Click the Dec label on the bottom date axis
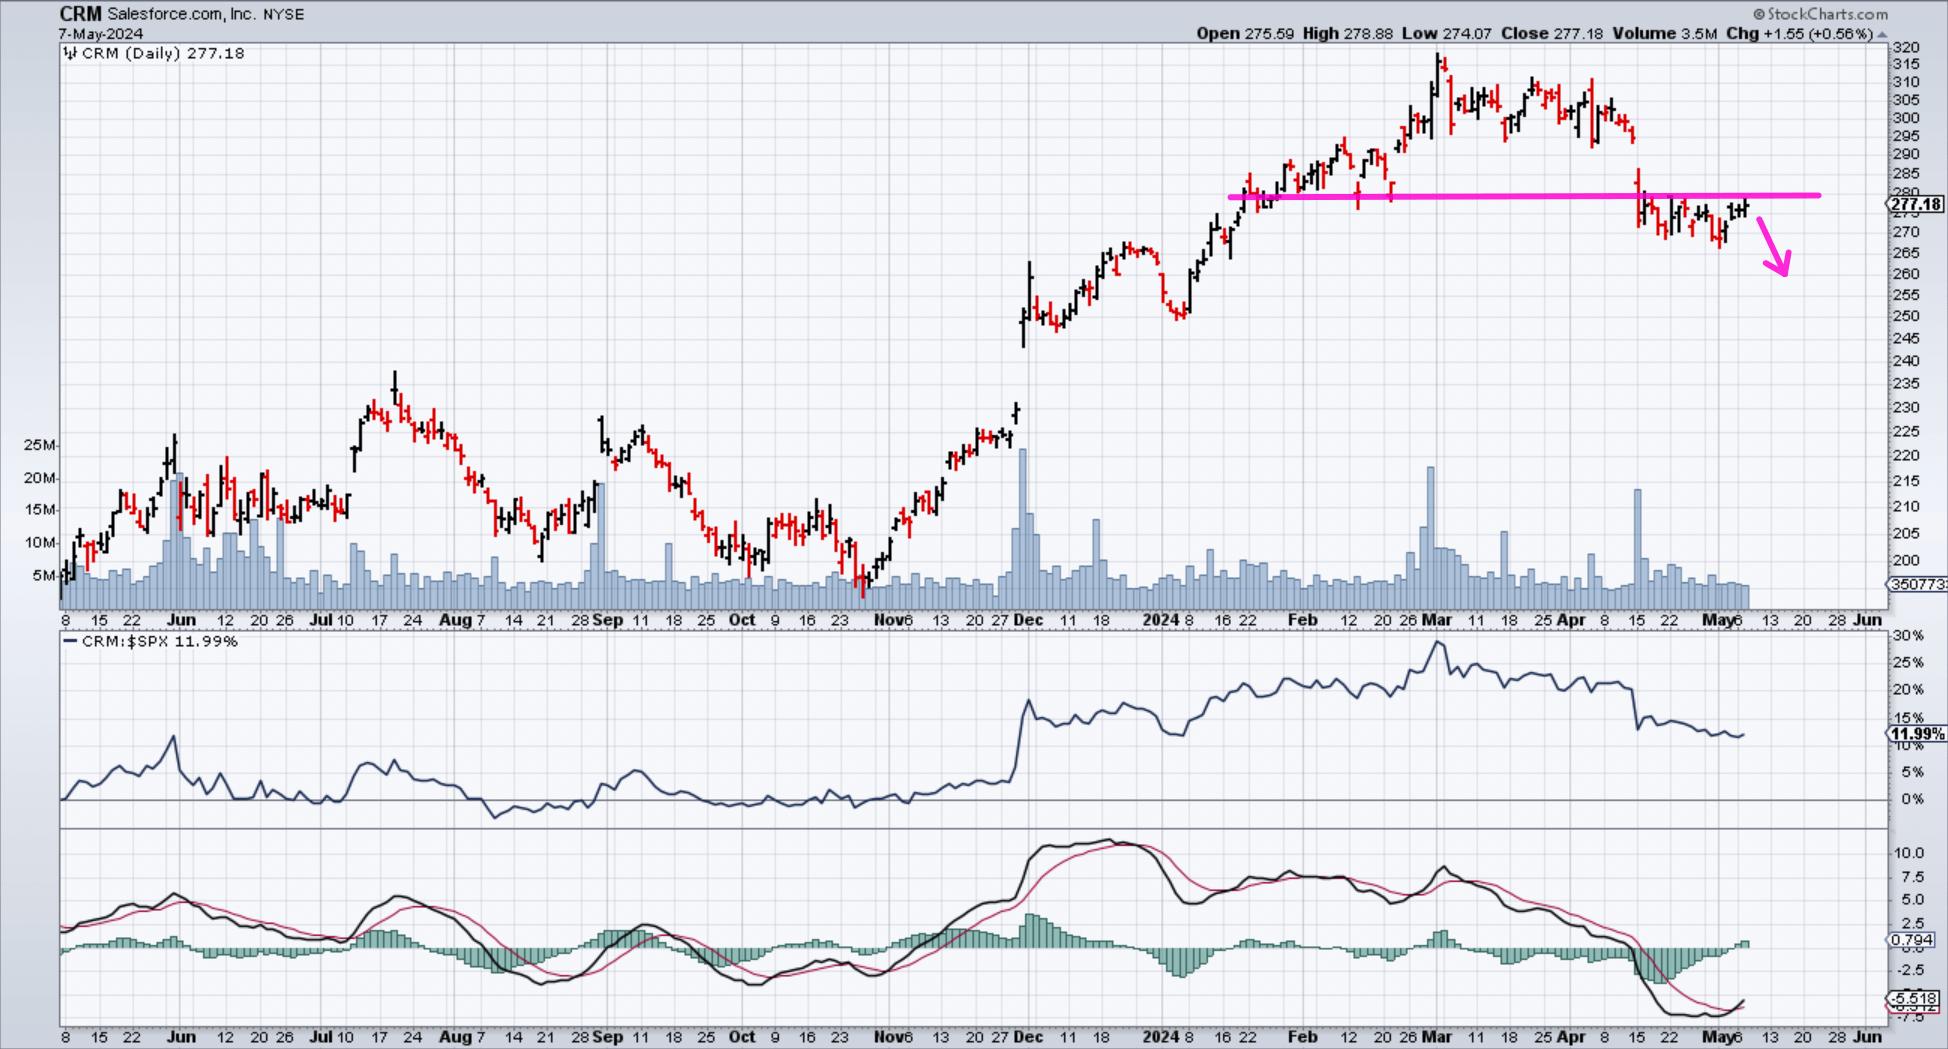This screenshot has height=1049, width=1948. 1028,1037
